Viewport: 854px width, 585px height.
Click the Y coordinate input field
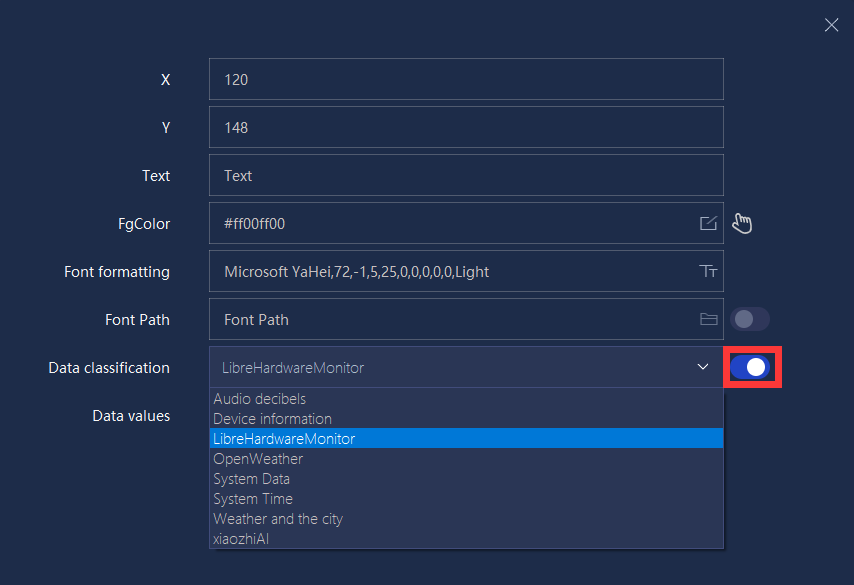click(466, 127)
